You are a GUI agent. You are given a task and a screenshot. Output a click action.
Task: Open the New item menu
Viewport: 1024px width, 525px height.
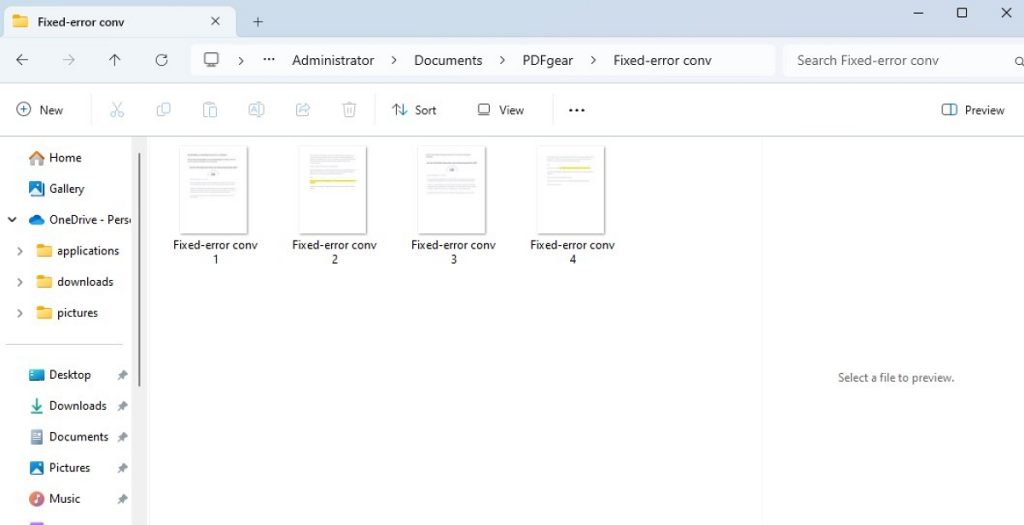pos(40,110)
